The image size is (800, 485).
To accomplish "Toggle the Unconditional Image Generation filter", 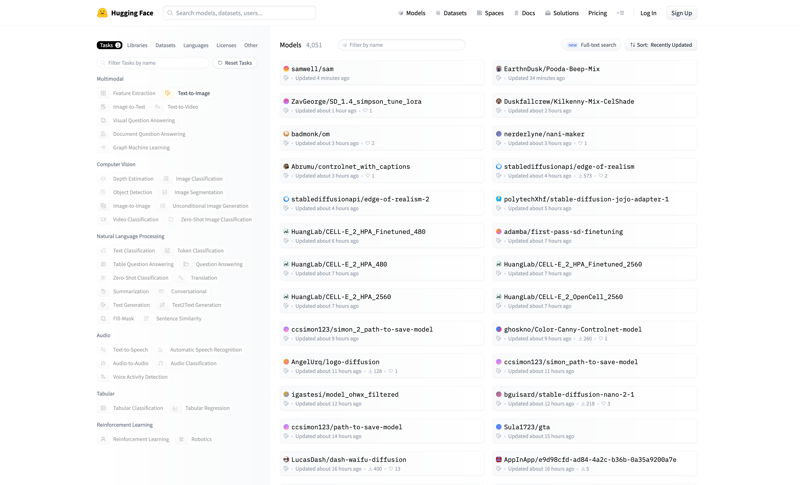I will (x=204, y=206).
